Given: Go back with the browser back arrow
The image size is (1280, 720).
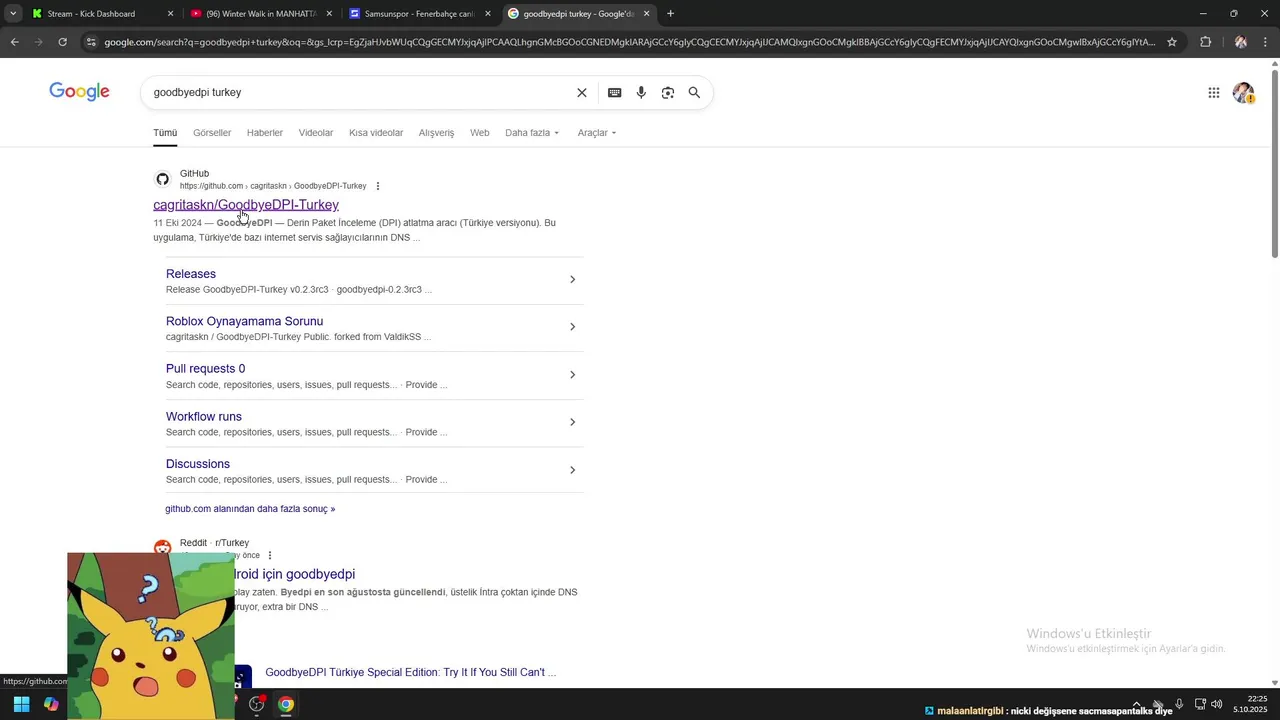Looking at the screenshot, I should tap(14, 42).
